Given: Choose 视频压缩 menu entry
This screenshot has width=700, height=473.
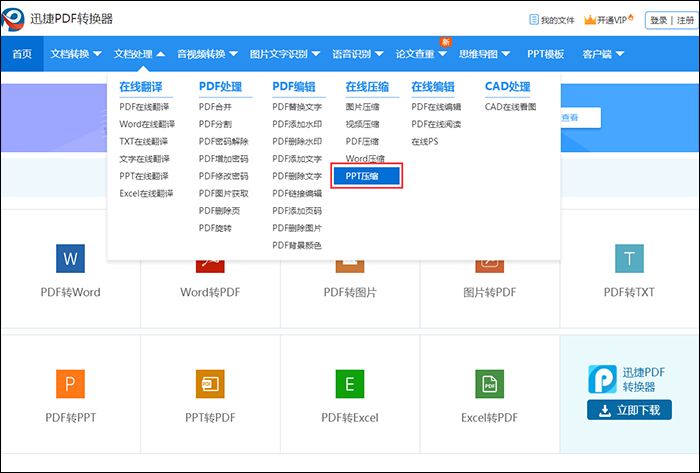Looking at the screenshot, I should click(x=362, y=124).
